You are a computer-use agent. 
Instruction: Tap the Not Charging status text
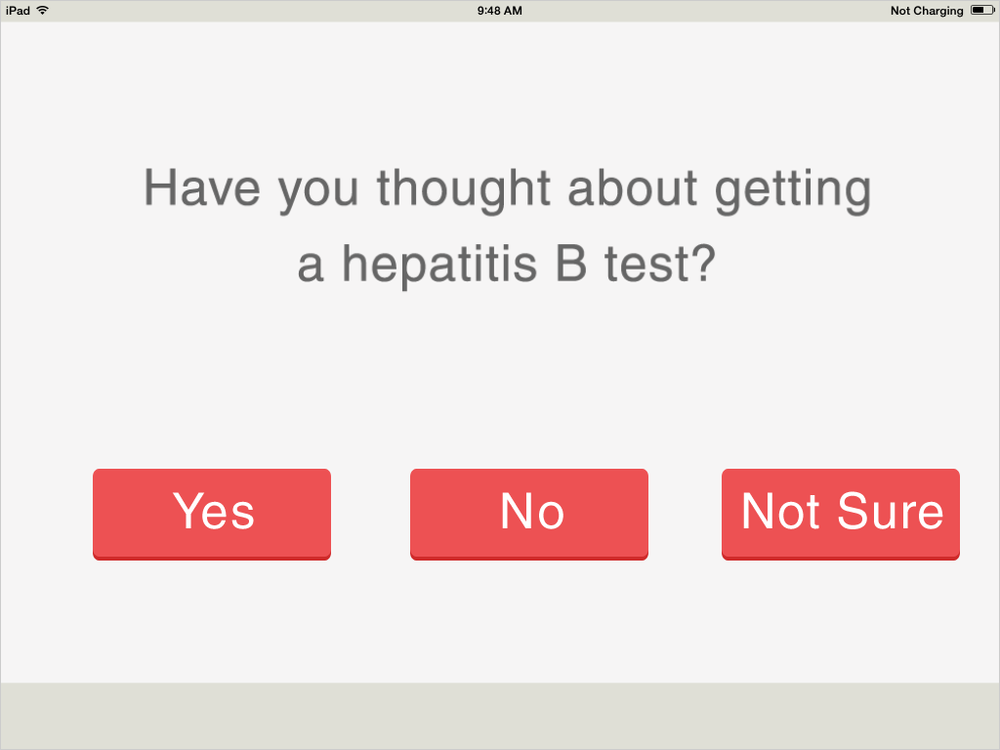pyautogui.click(x=927, y=11)
